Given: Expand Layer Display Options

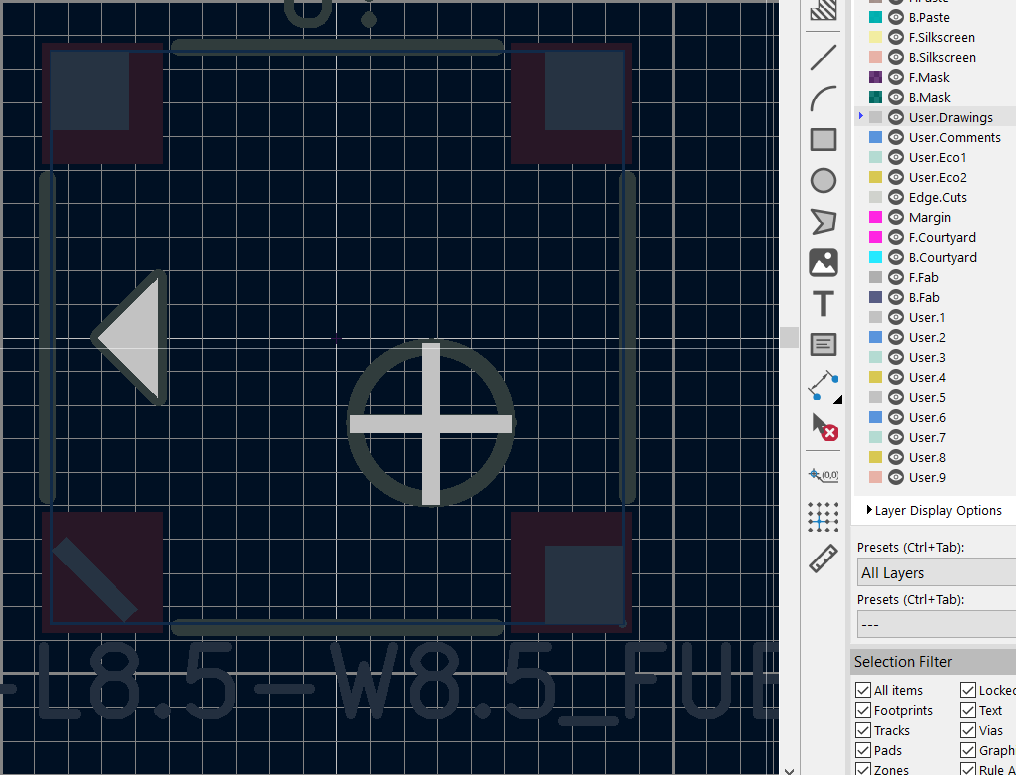Looking at the screenshot, I should coord(934,511).
